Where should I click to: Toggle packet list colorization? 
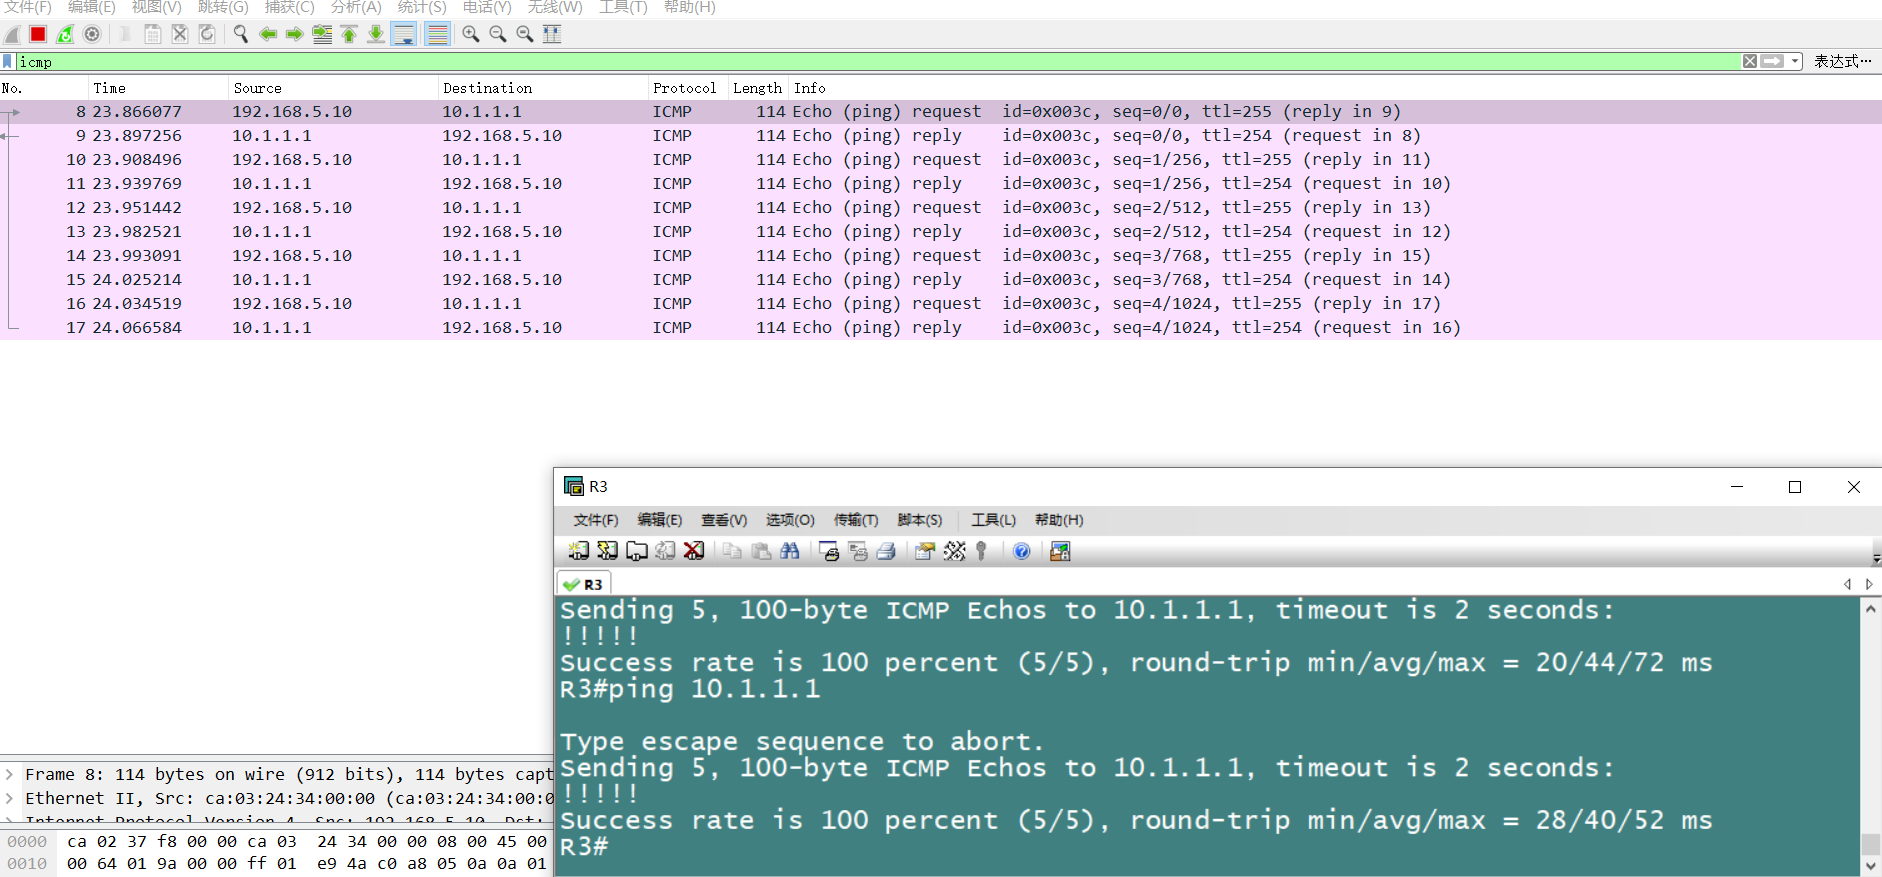[437, 34]
